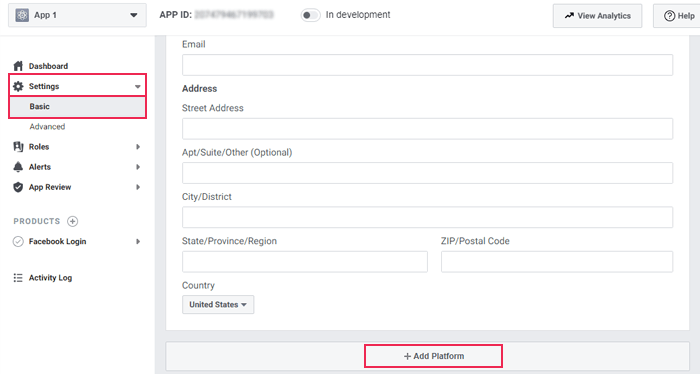Open the United States country dropdown

218,304
